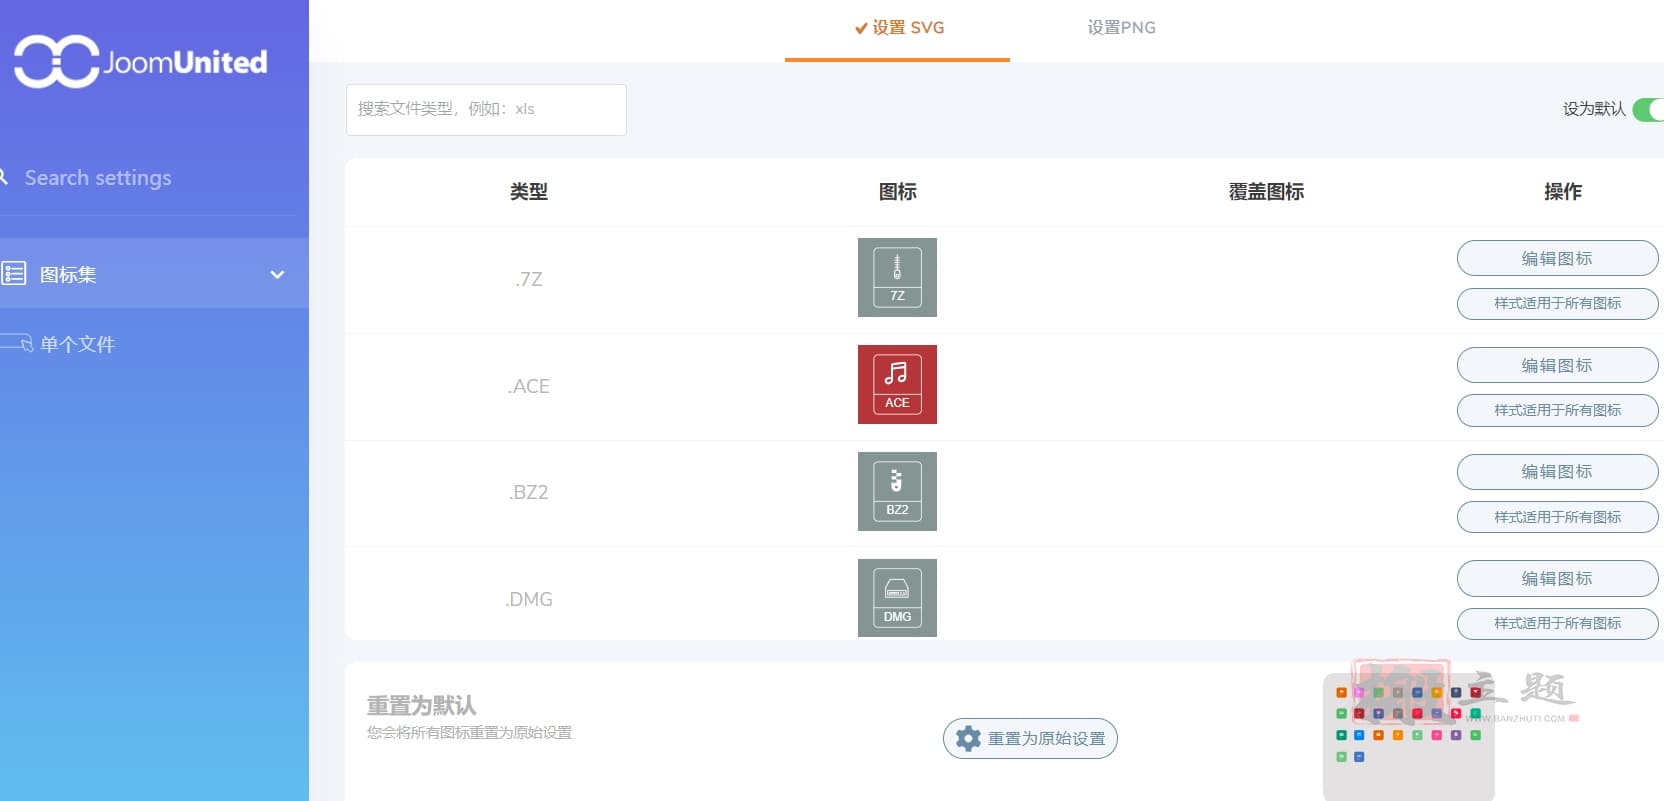Image resolution: width=1664 pixels, height=801 pixels.
Task: Select the ACE file type icon
Action: [x=897, y=384]
